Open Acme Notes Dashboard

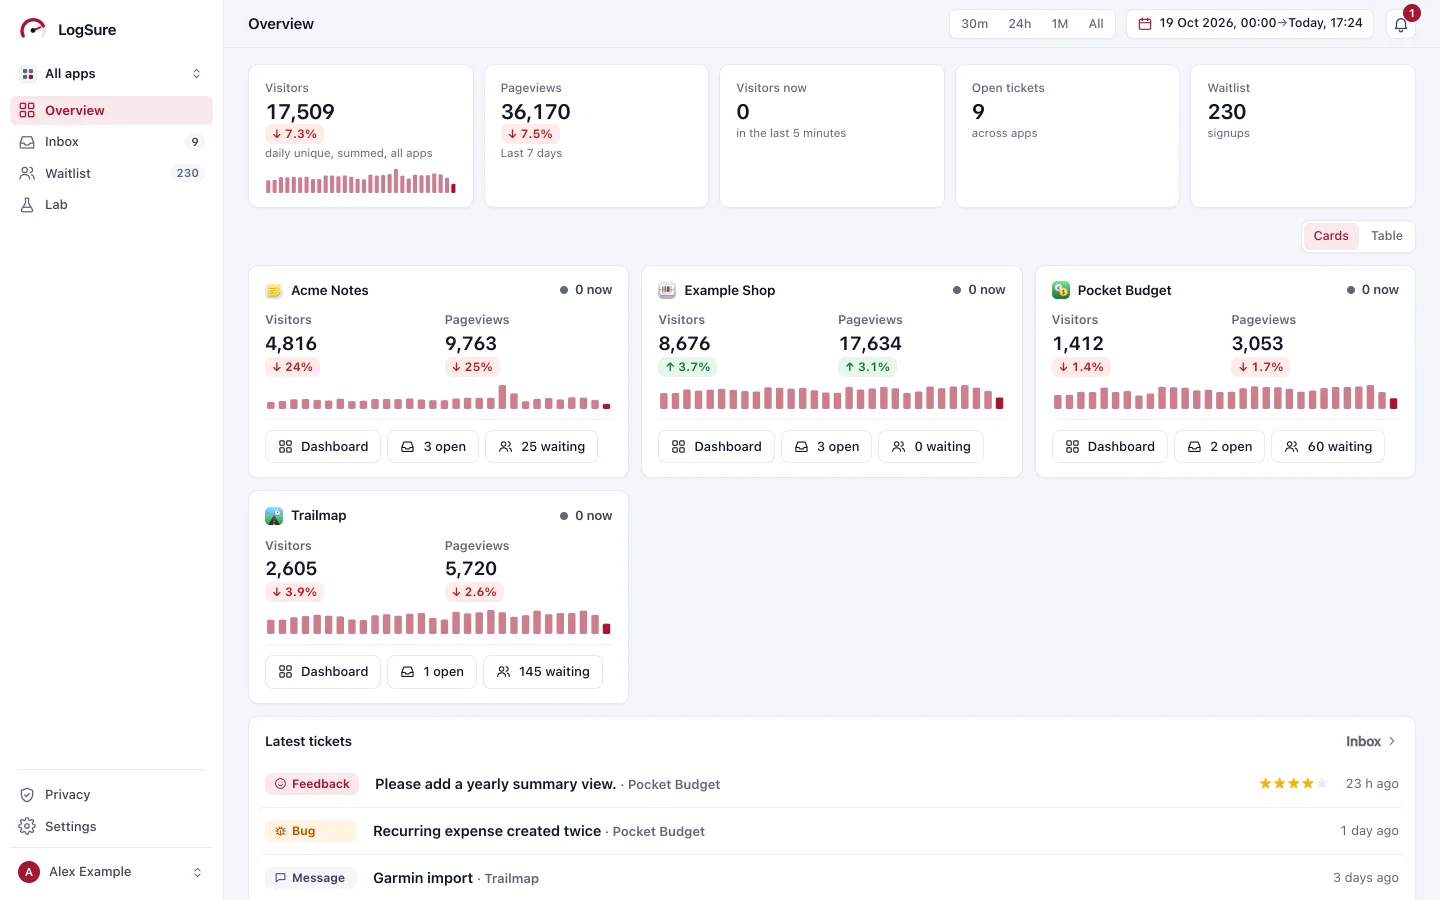(x=323, y=447)
